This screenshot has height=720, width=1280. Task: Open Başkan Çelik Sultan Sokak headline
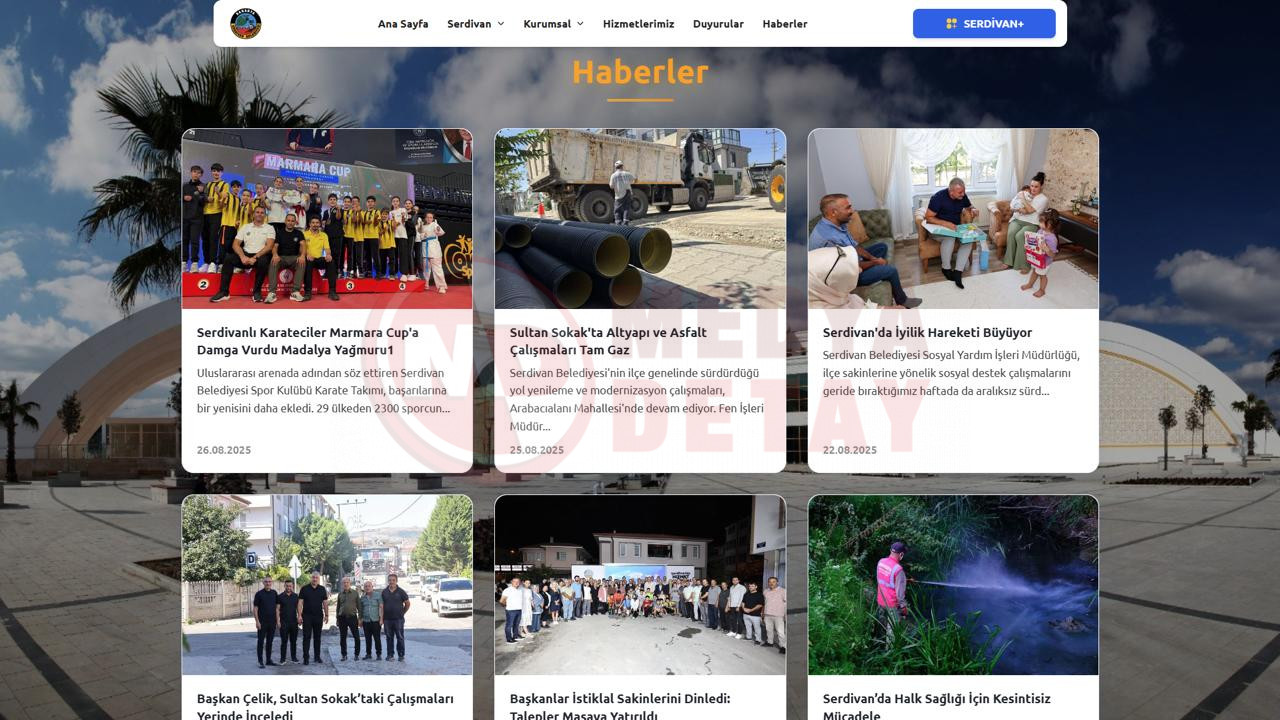coord(325,706)
